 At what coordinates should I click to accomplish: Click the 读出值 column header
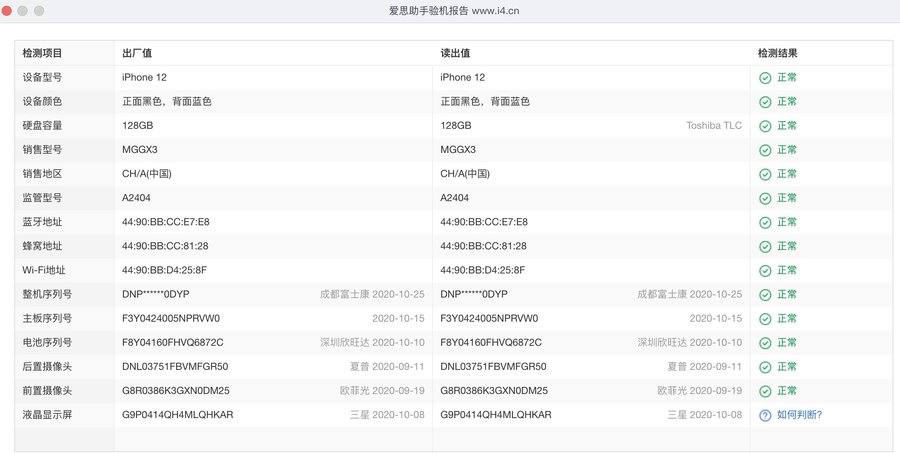pyautogui.click(x=455, y=53)
